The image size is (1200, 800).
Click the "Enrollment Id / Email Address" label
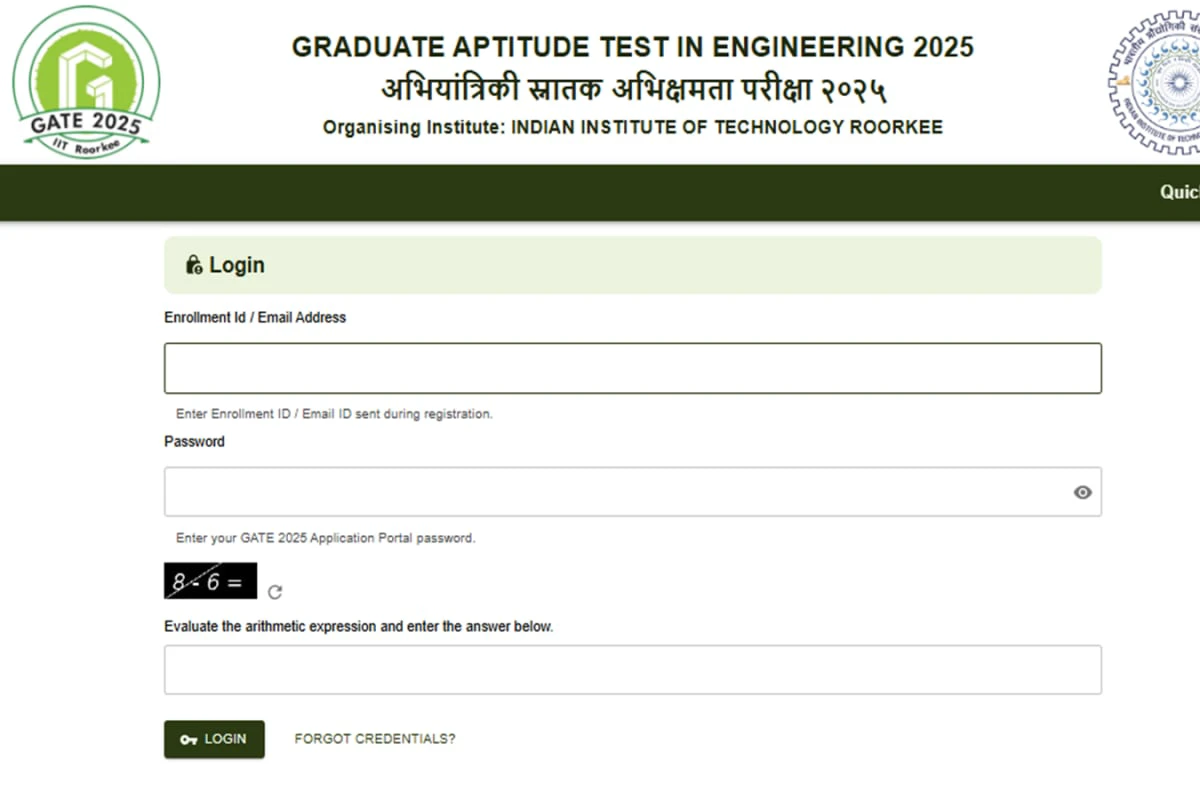point(255,318)
